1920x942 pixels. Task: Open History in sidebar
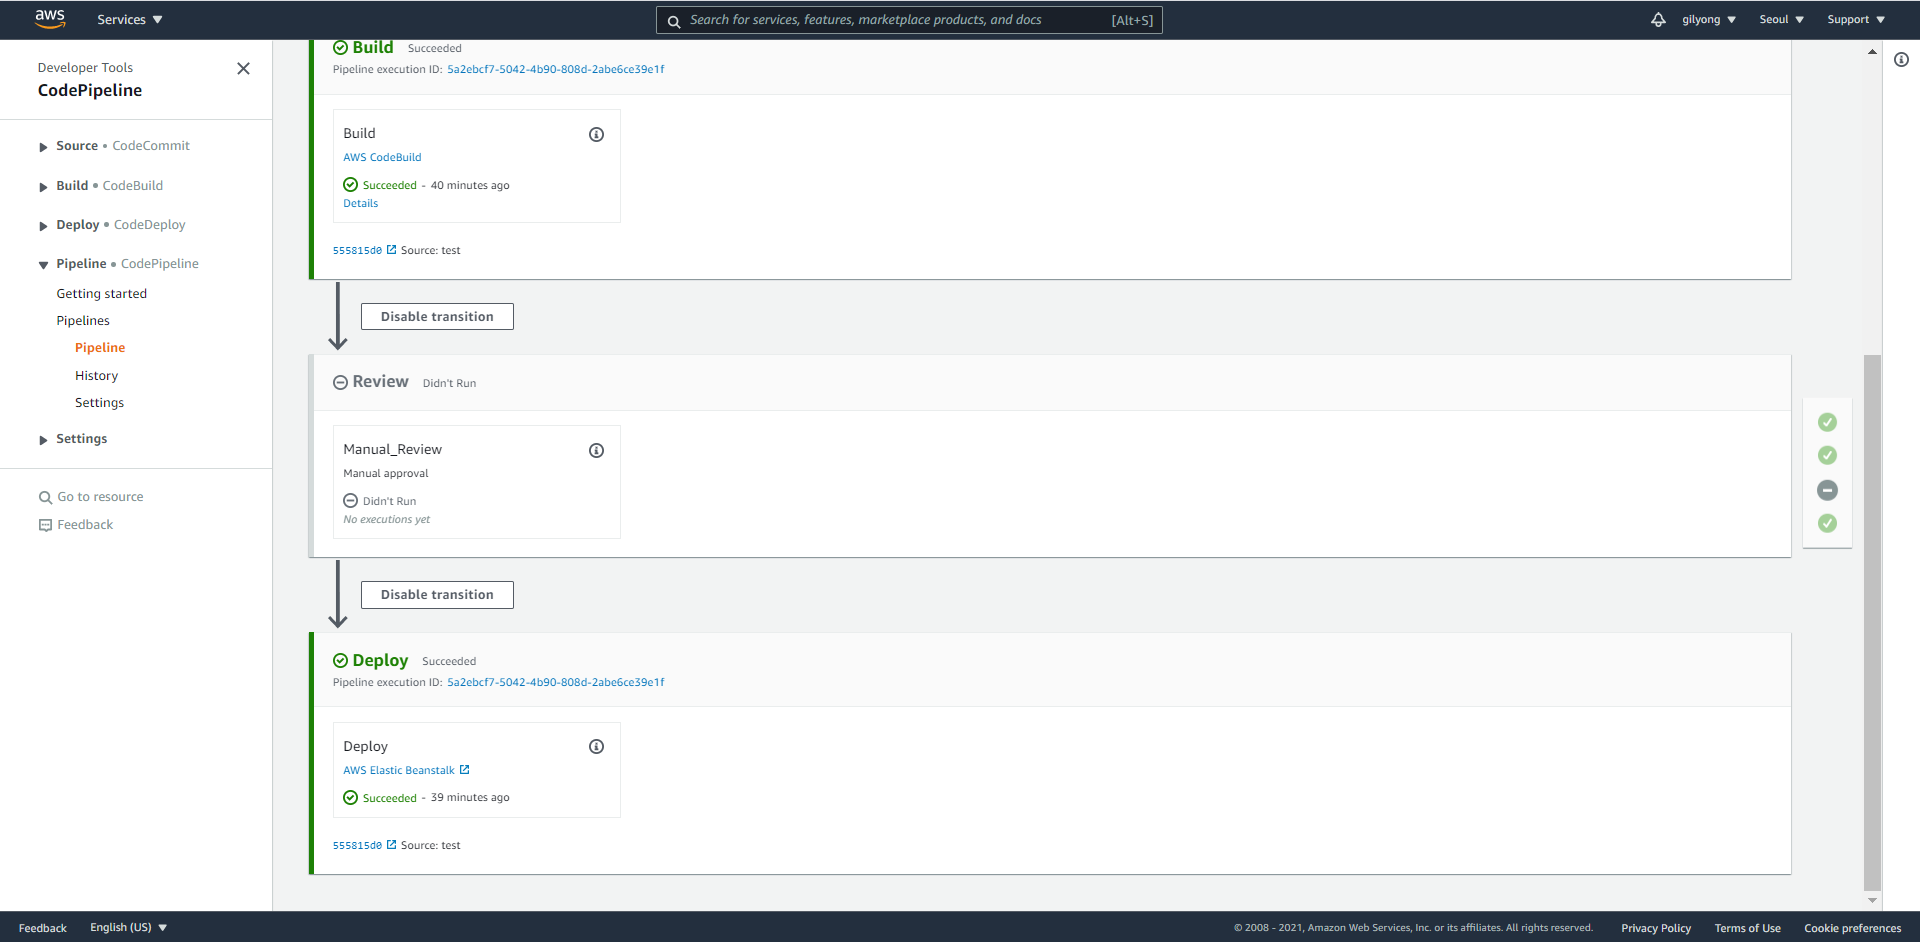point(96,375)
